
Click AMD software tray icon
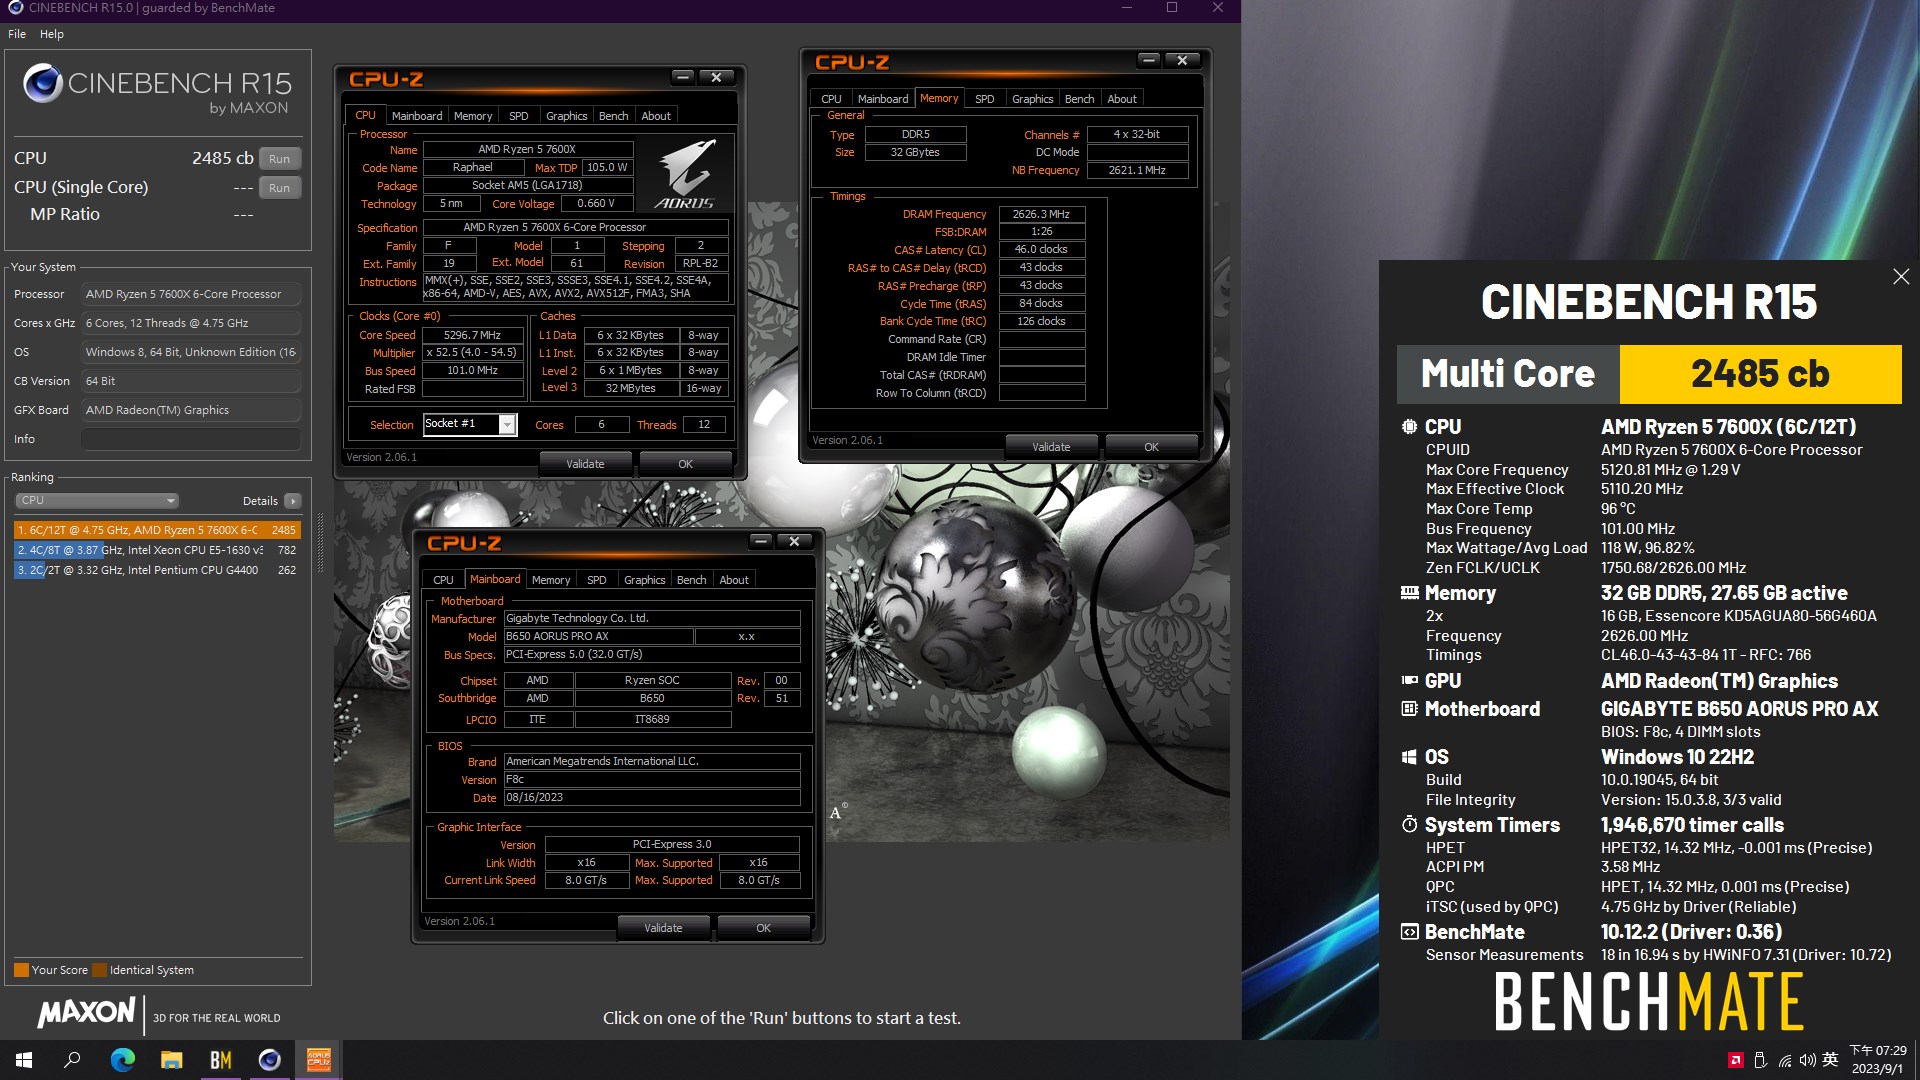pyautogui.click(x=1736, y=1060)
